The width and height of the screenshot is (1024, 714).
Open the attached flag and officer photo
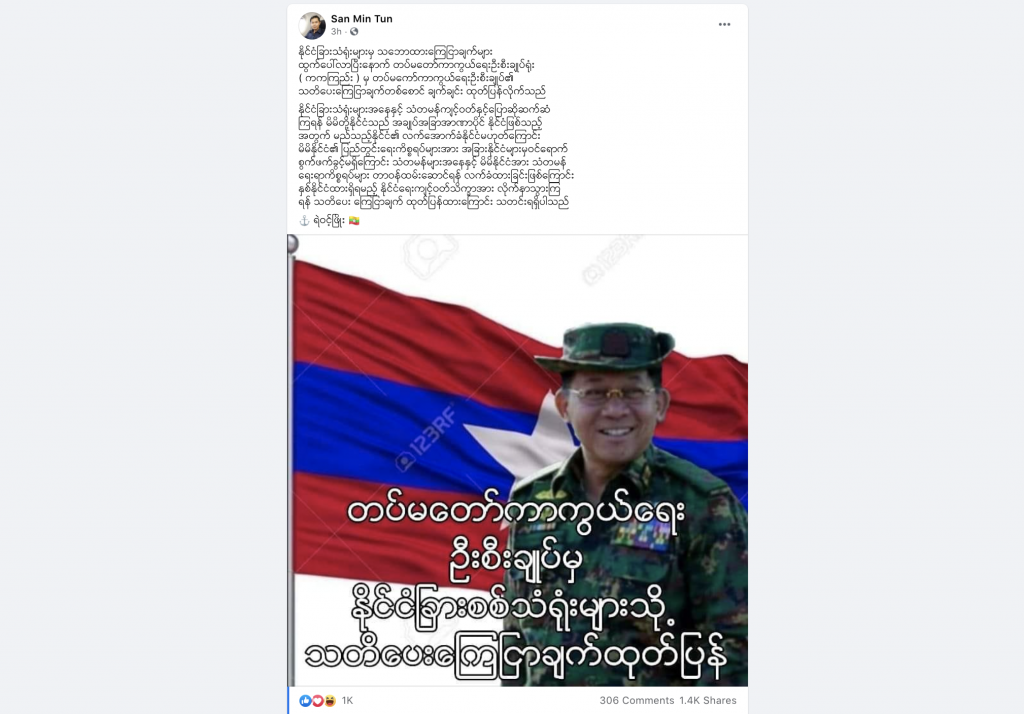point(518,461)
